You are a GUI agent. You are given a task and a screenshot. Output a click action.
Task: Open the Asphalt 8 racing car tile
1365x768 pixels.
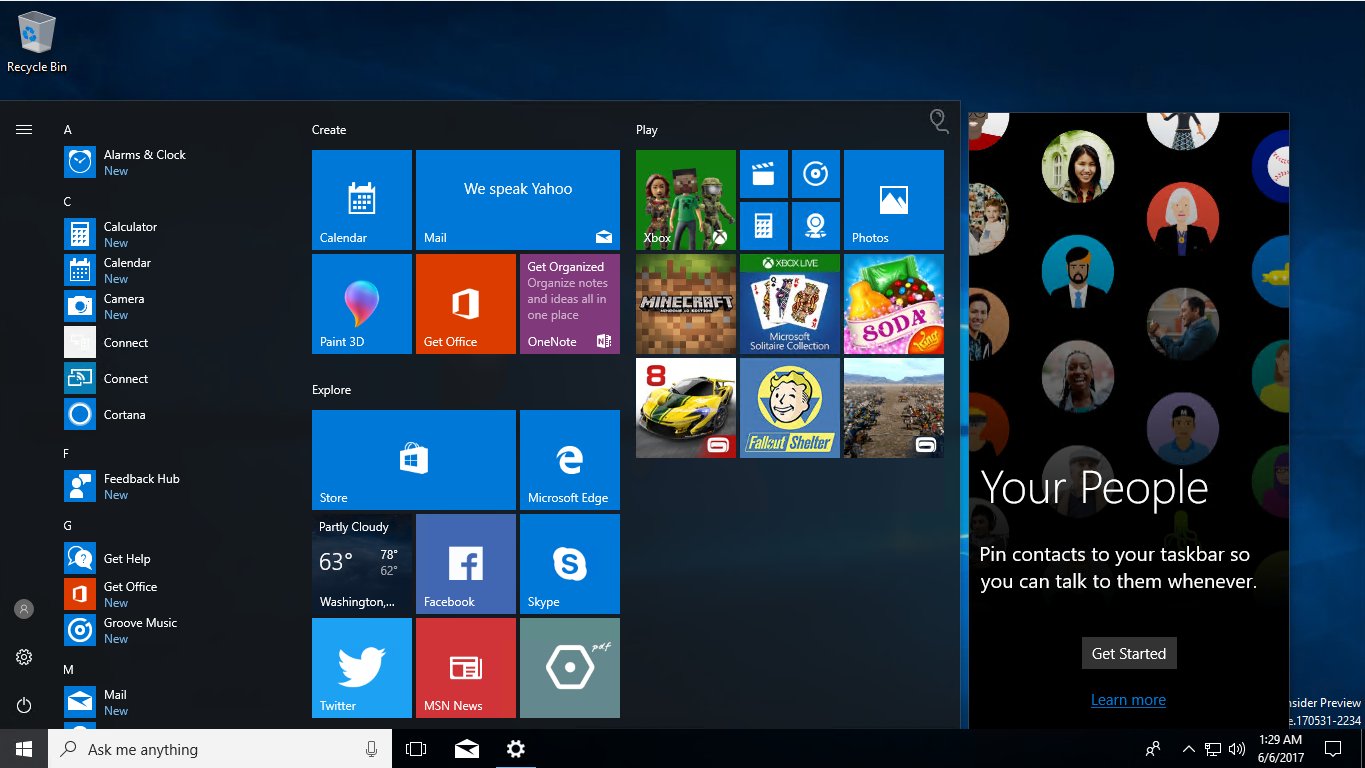tap(686, 408)
